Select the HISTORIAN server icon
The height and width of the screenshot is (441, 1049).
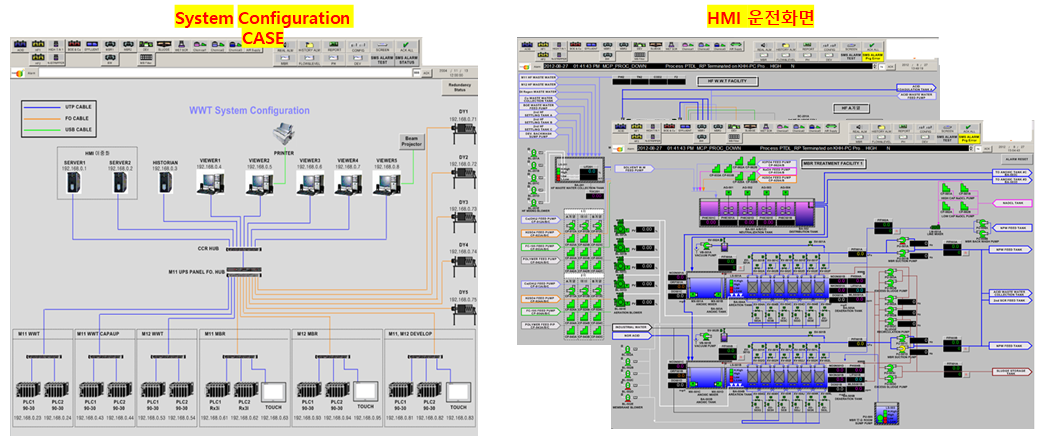coord(165,183)
